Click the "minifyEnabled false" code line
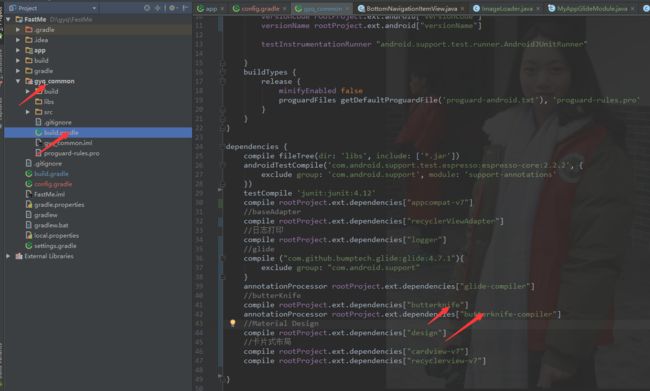 point(320,90)
